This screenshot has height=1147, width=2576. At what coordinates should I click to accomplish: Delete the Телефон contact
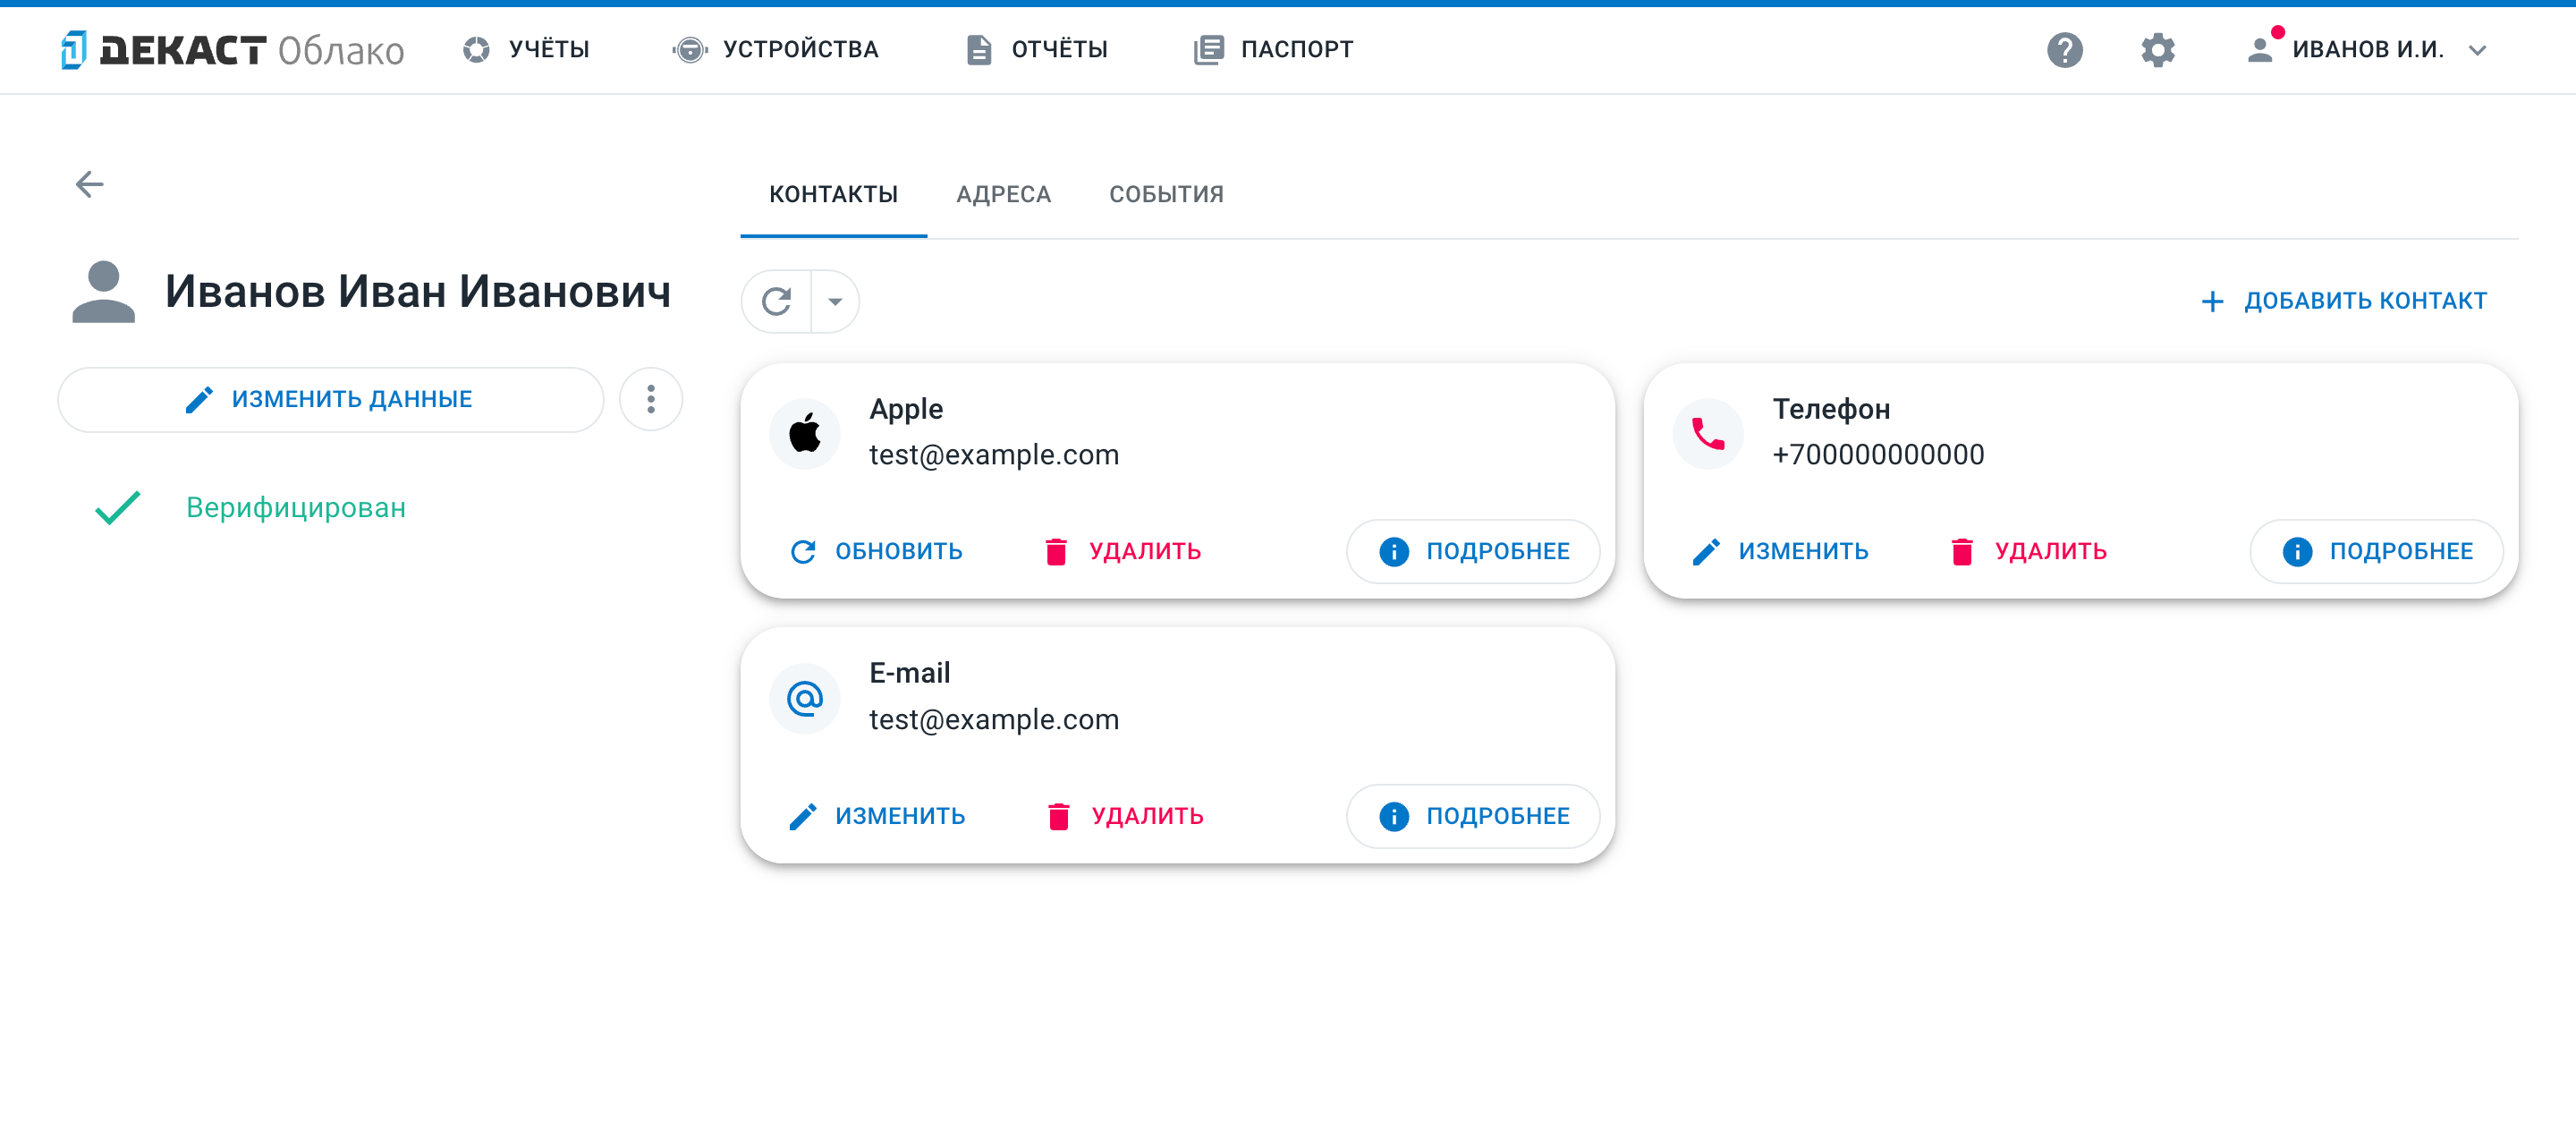[x=2029, y=551]
